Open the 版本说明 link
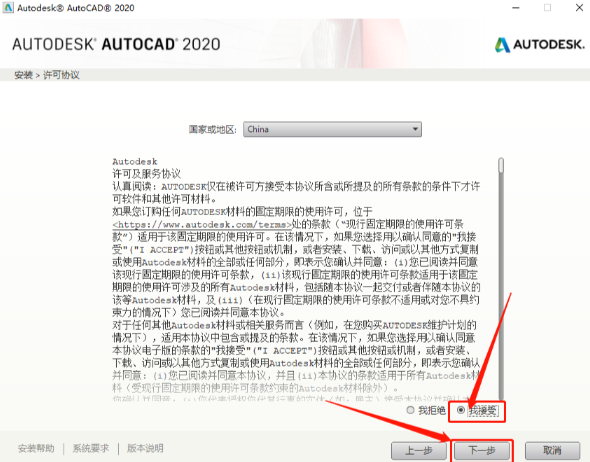The height and width of the screenshot is (462, 590). coord(145,448)
